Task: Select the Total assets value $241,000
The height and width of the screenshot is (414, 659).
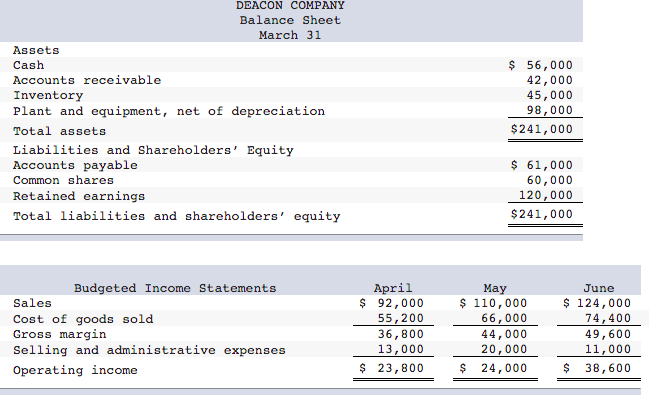Action: point(542,129)
